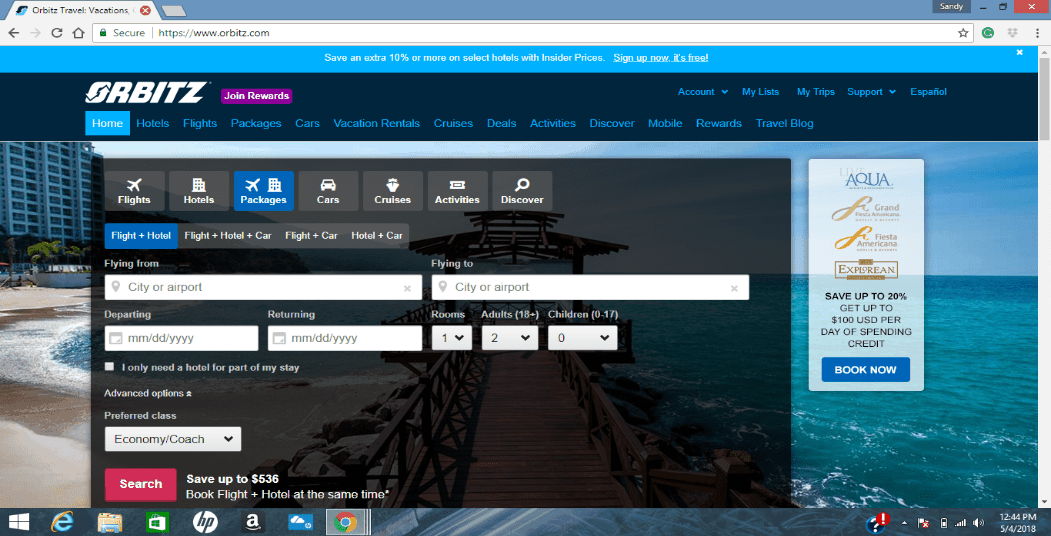Screen dimensions: 1051x536
Task: Open the Activities ticket search tab
Action: click(457, 191)
